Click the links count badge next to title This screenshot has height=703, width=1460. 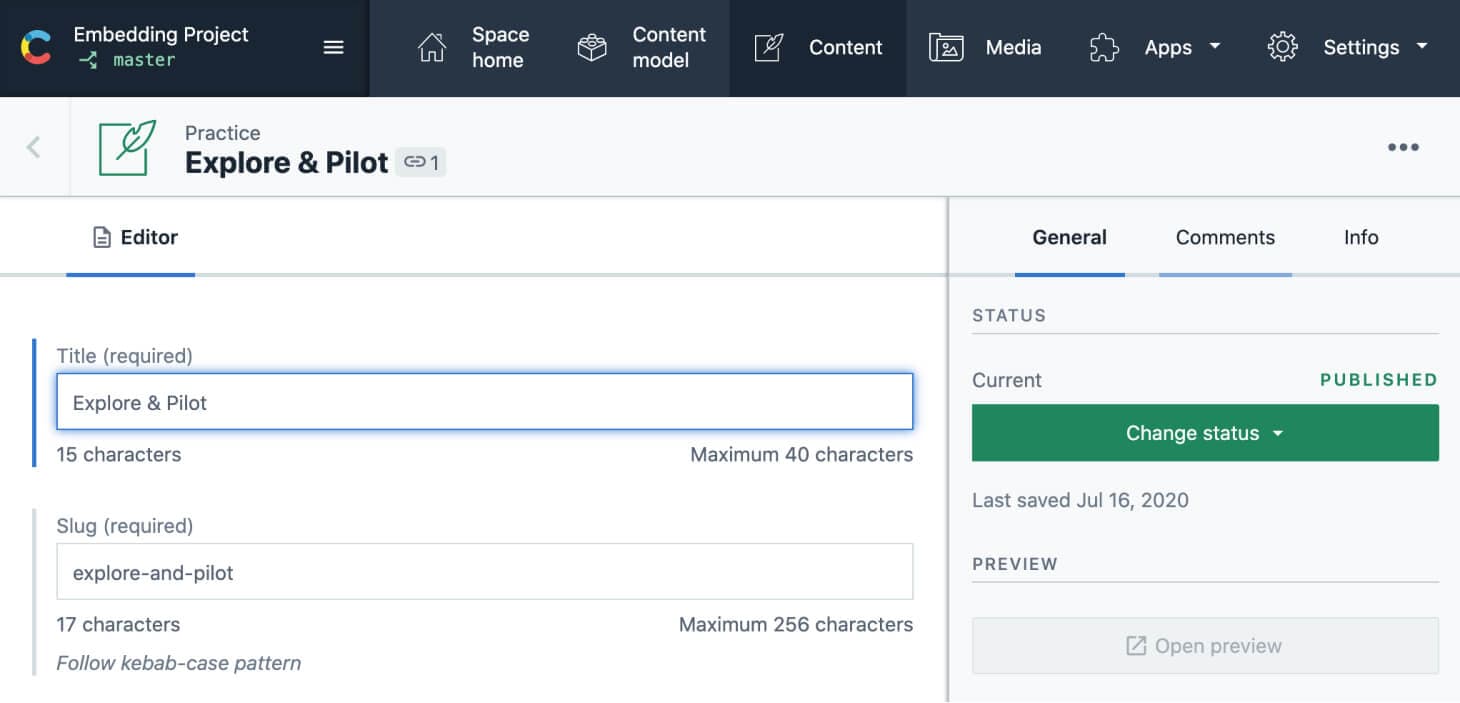point(421,161)
